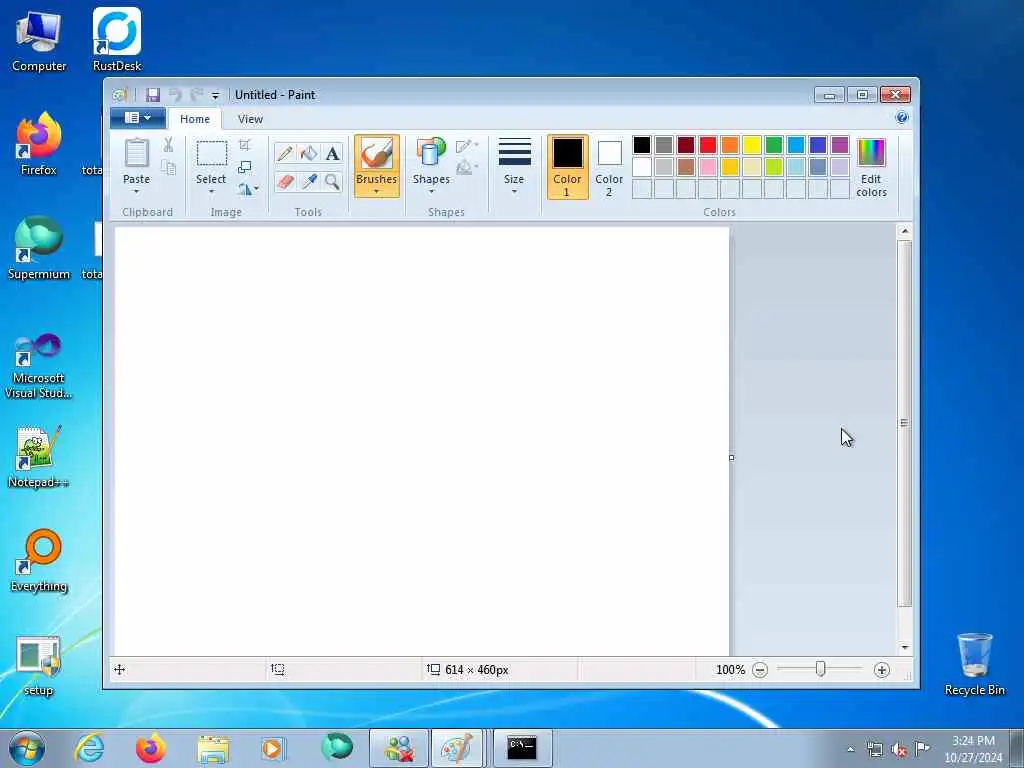Activate Color 1 foreground selector
1024x768 pixels.
[568, 167]
